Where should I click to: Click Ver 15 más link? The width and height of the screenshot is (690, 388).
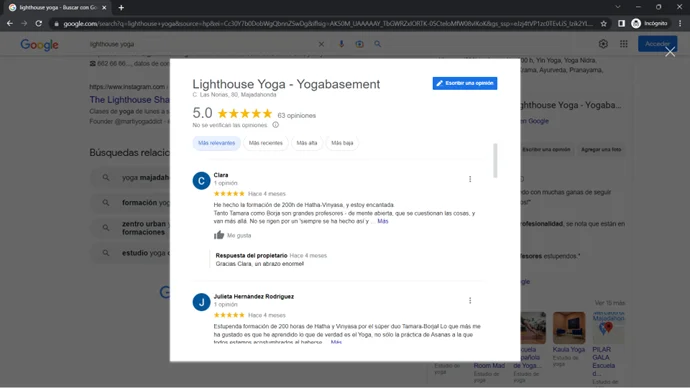click(x=609, y=303)
